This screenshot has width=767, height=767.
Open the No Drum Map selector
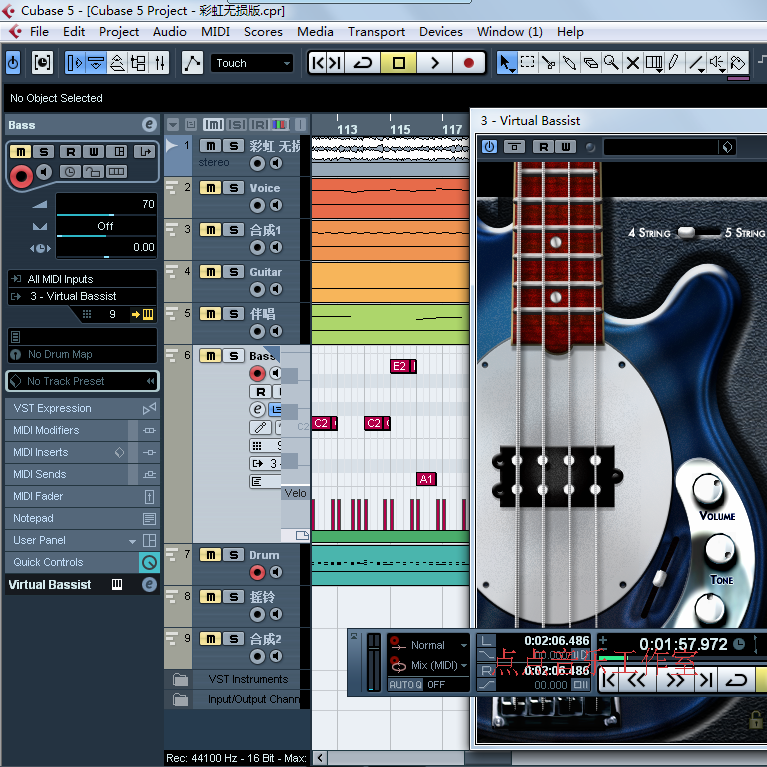pos(82,354)
